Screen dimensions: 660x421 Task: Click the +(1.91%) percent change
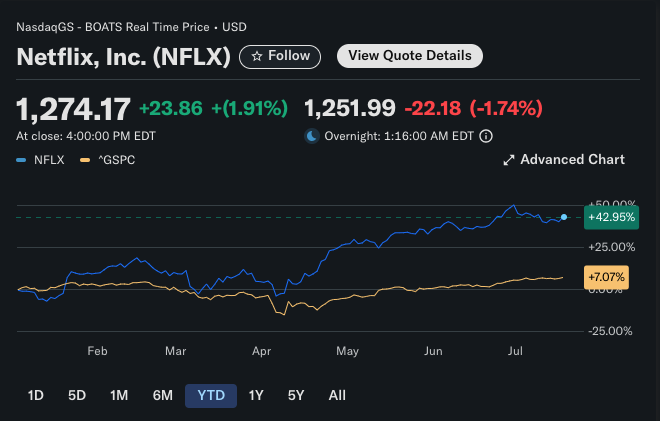(x=250, y=108)
